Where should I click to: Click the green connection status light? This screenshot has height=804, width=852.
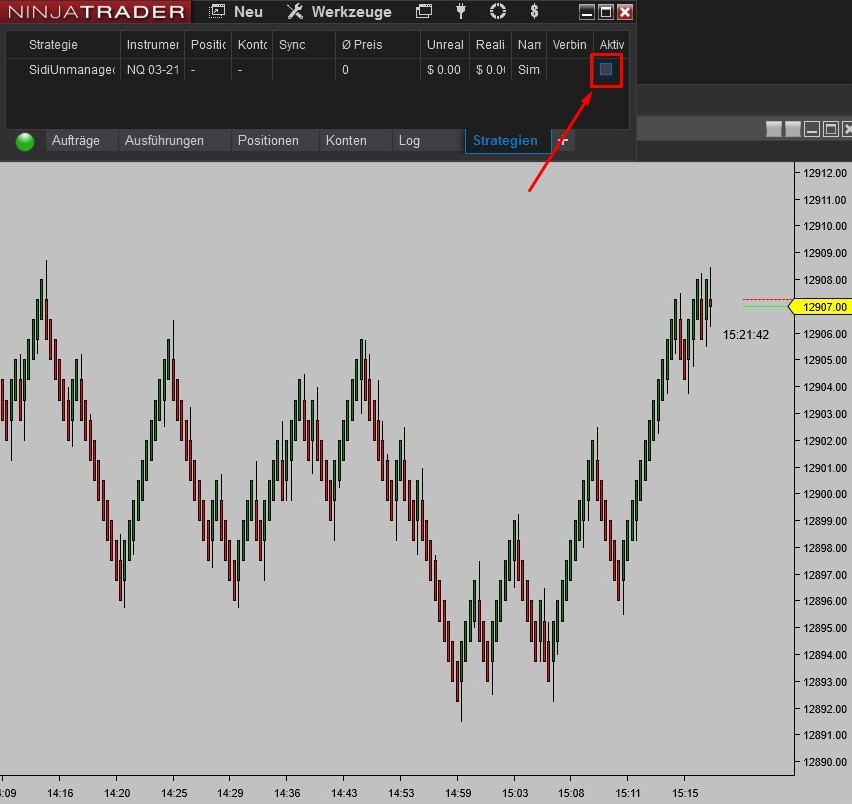(25, 142)
